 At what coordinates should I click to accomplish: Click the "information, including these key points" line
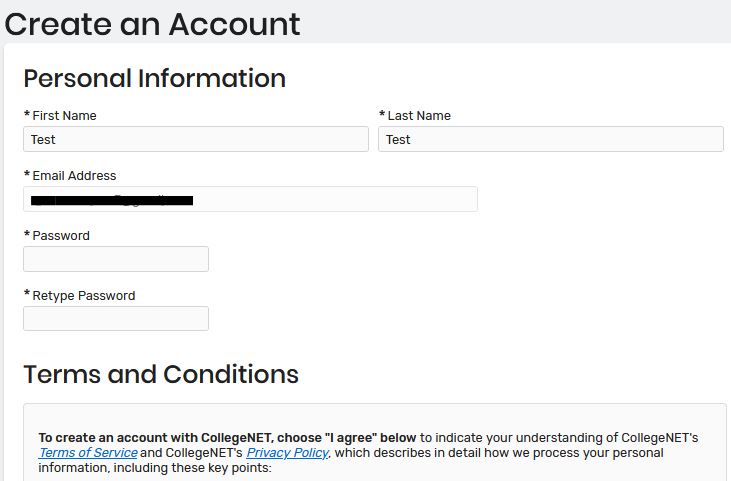click(155, 467)
